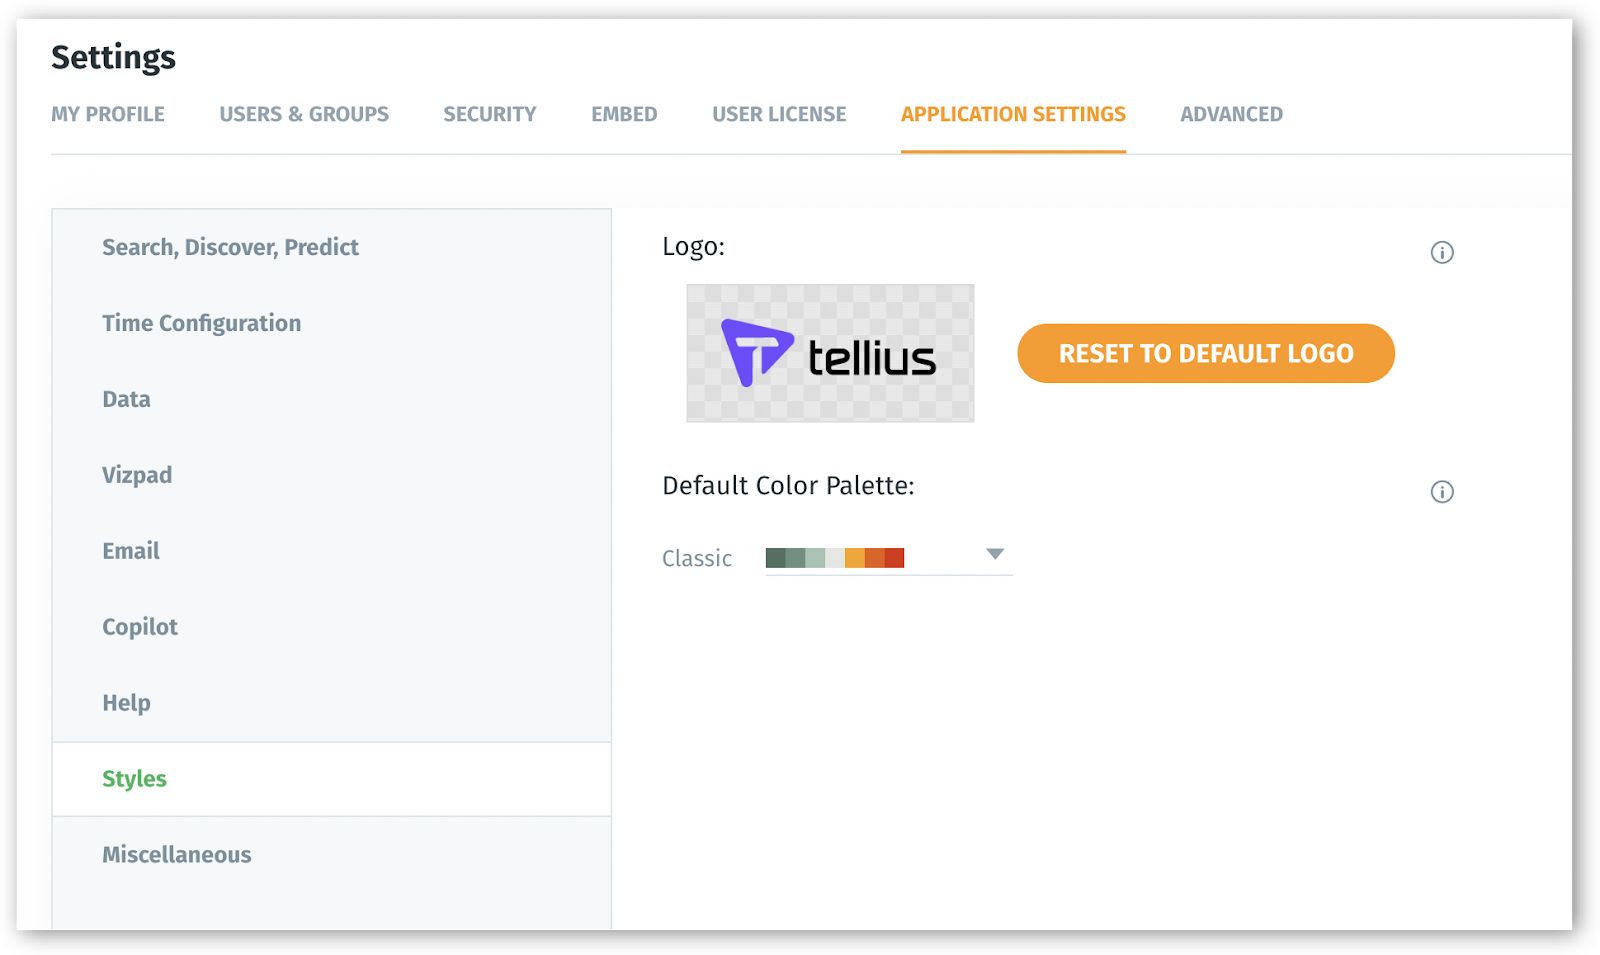The image size is (1600, 955).
Task: Click Reset to Default Logo button
Action: [1205, 353]
